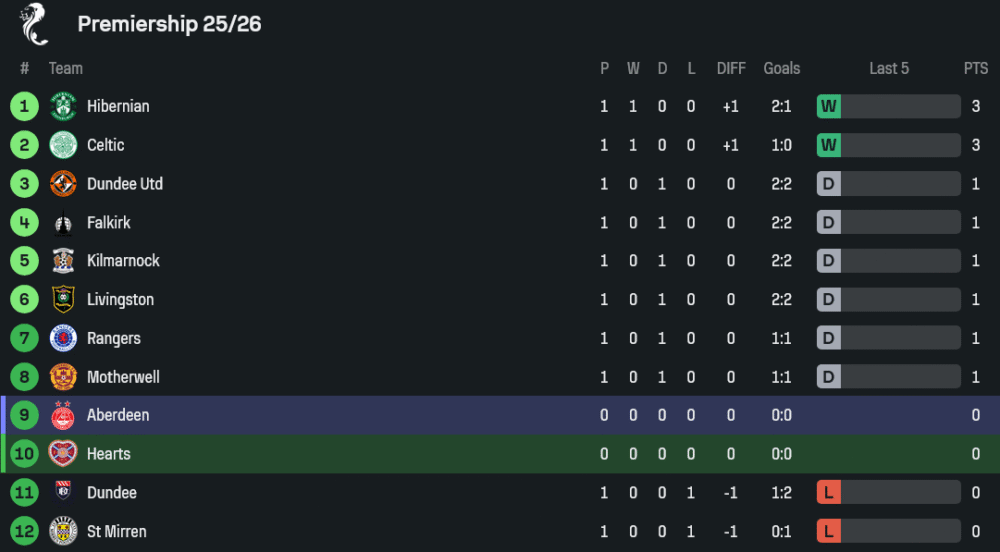The height and width of the screenshot is (552, 1000).
Task: Click the Last 5 column header
Action: [x=889, y=68]
